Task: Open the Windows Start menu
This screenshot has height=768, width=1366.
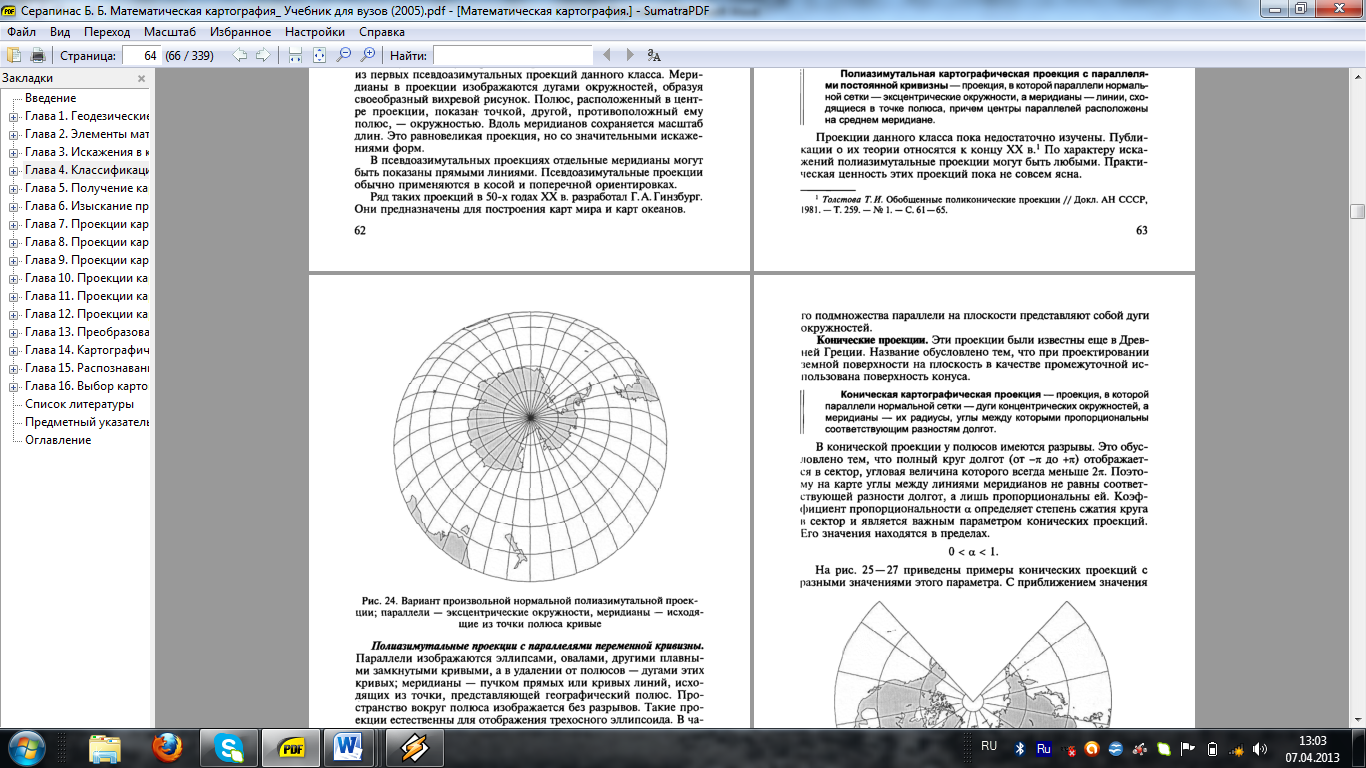Action: tap(27, 747)
